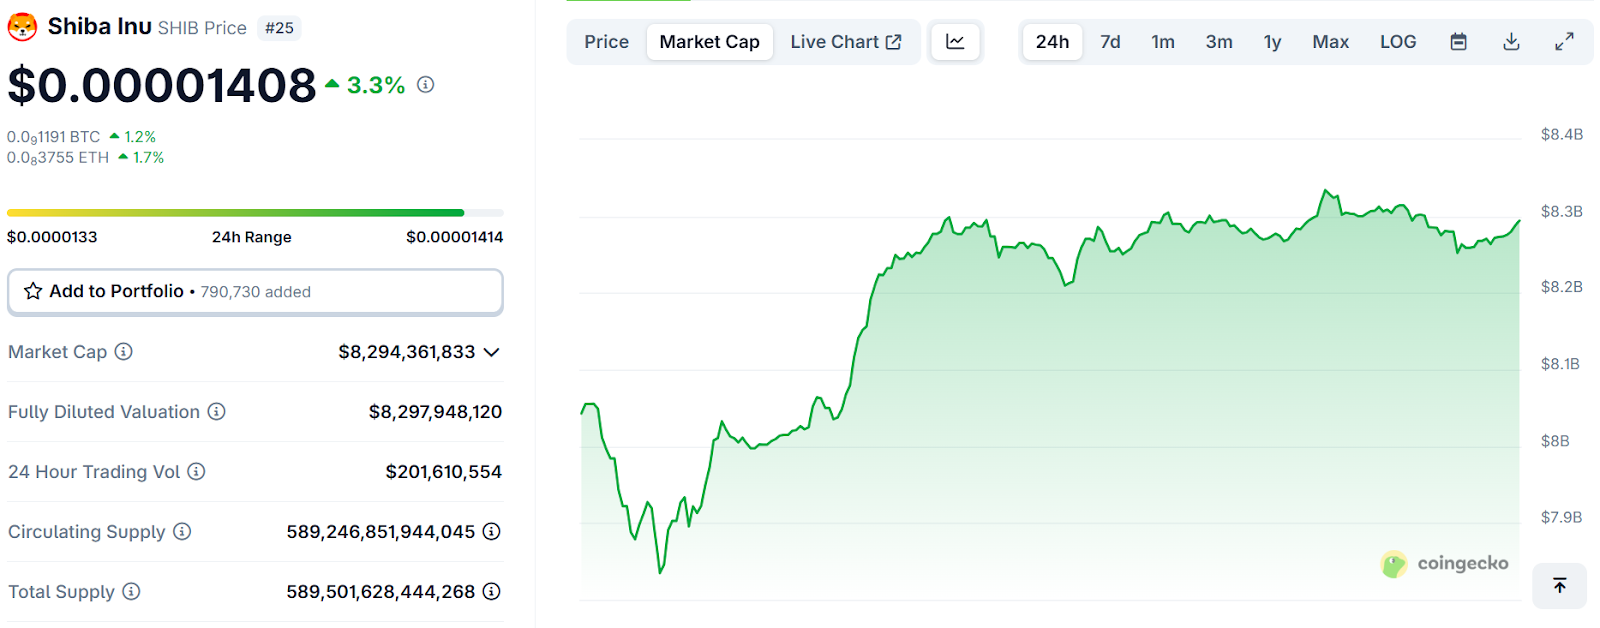Click the Market Cap label
This screenshot has height=628, width=1600.
[57, 352]
